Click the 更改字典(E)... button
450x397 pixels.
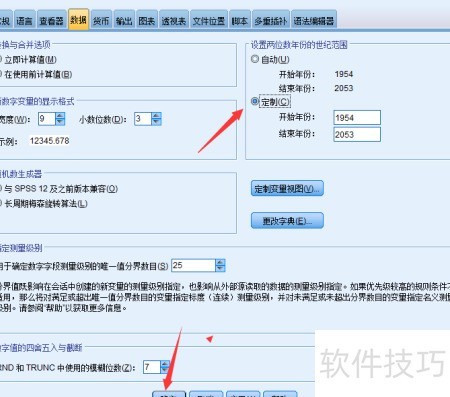pos(287,221)
